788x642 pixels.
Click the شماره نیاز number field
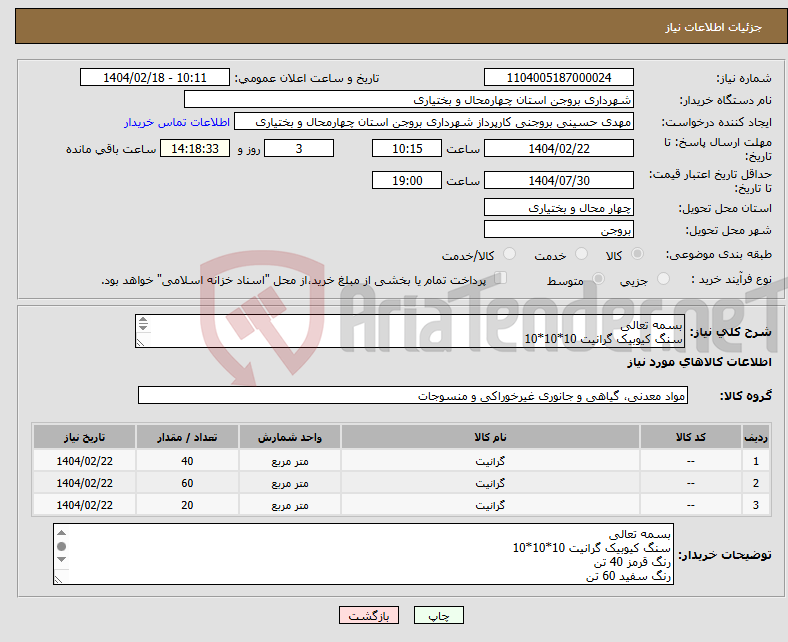pos(558,77)
